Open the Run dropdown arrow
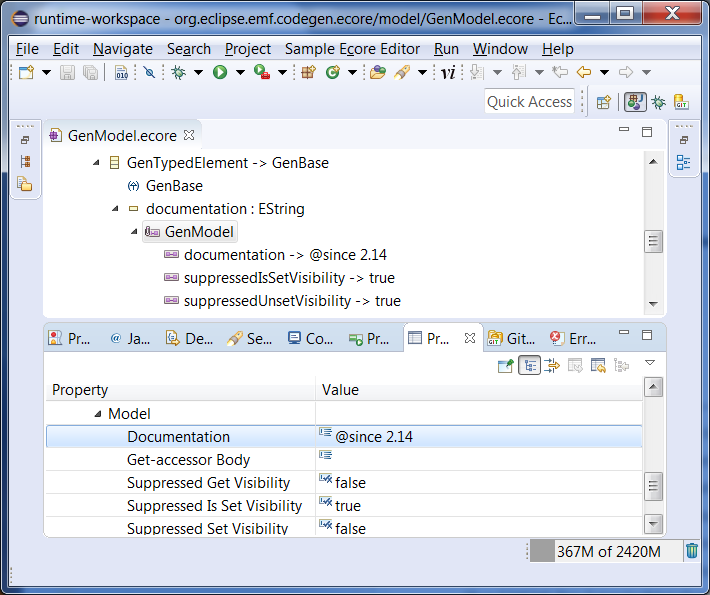Screen dimensions: 710x595 (240, 72)
